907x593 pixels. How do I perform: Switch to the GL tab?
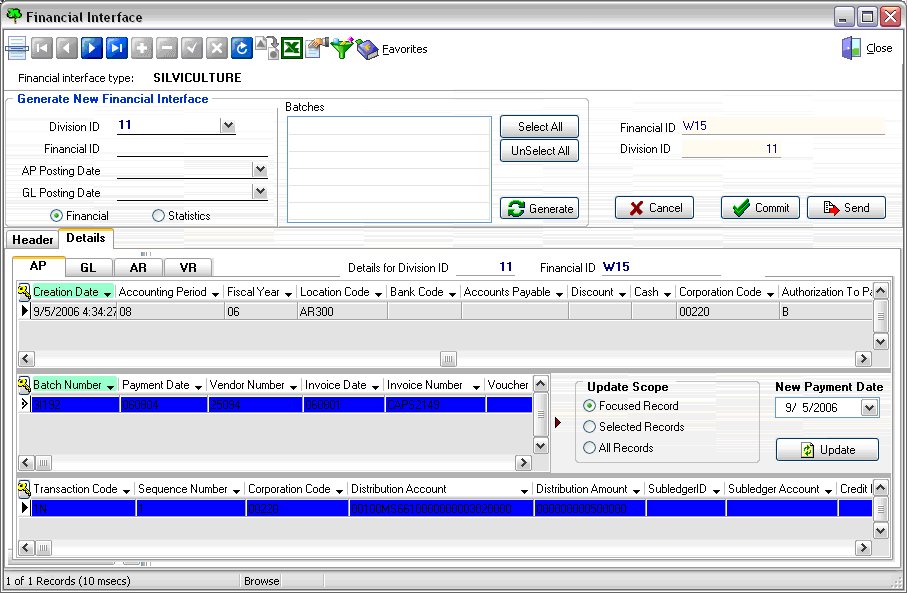pyautogui.click(x=88, y=267)
